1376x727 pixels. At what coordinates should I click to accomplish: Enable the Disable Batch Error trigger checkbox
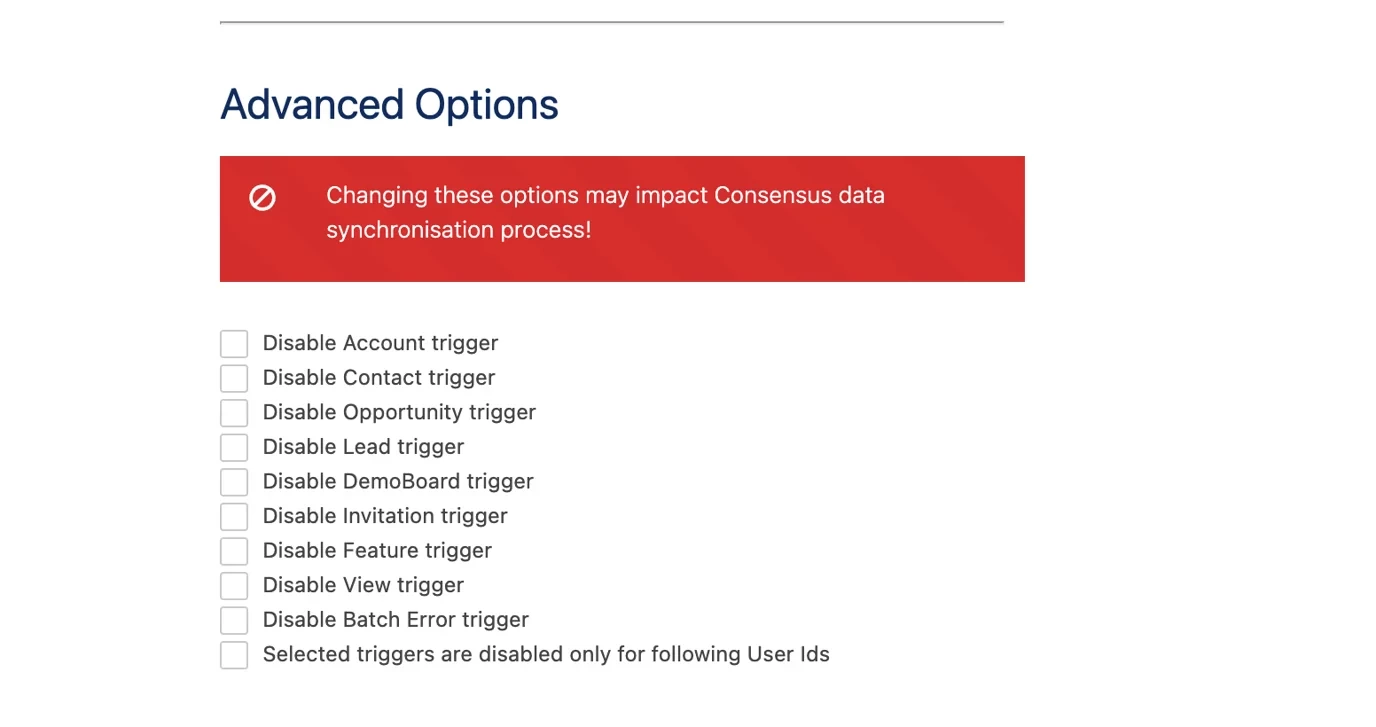(x=234, y=620)
